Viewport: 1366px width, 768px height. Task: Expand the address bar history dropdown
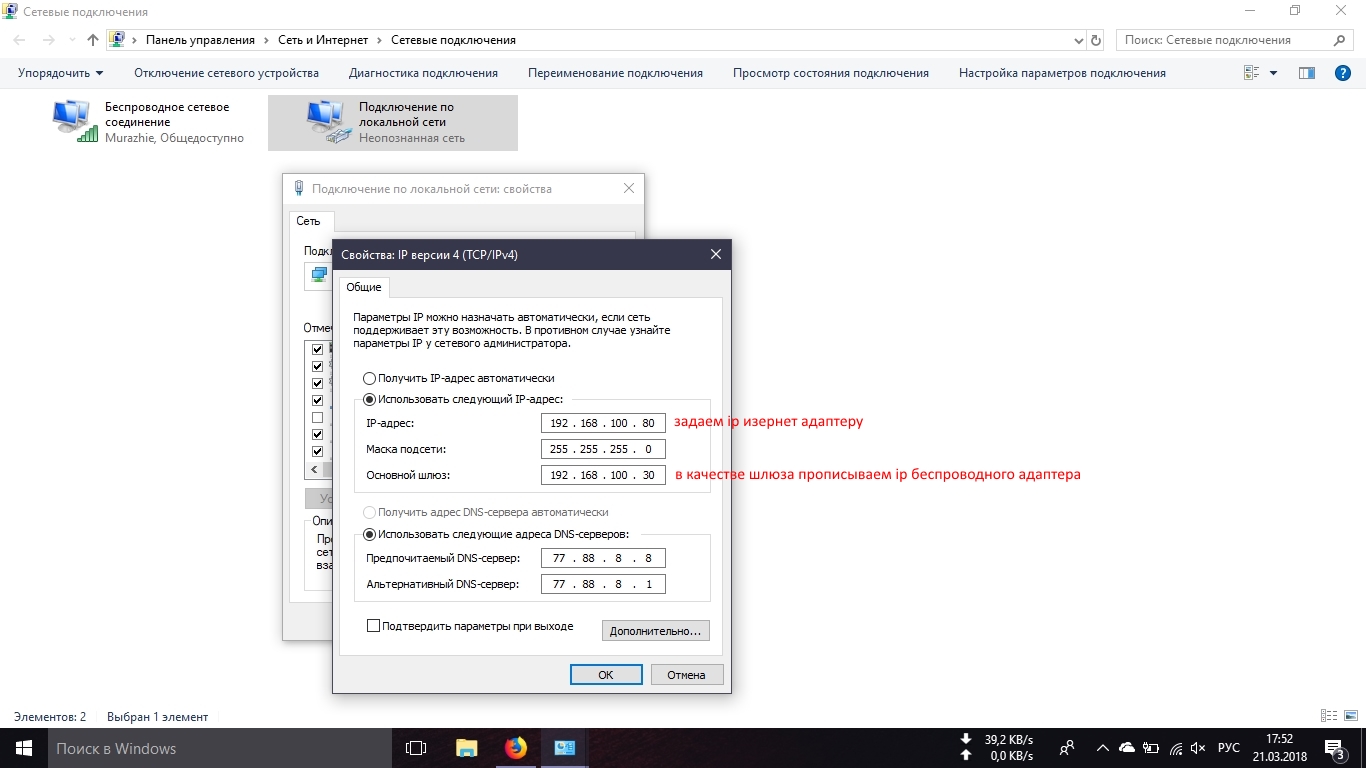click(1078, 41)
